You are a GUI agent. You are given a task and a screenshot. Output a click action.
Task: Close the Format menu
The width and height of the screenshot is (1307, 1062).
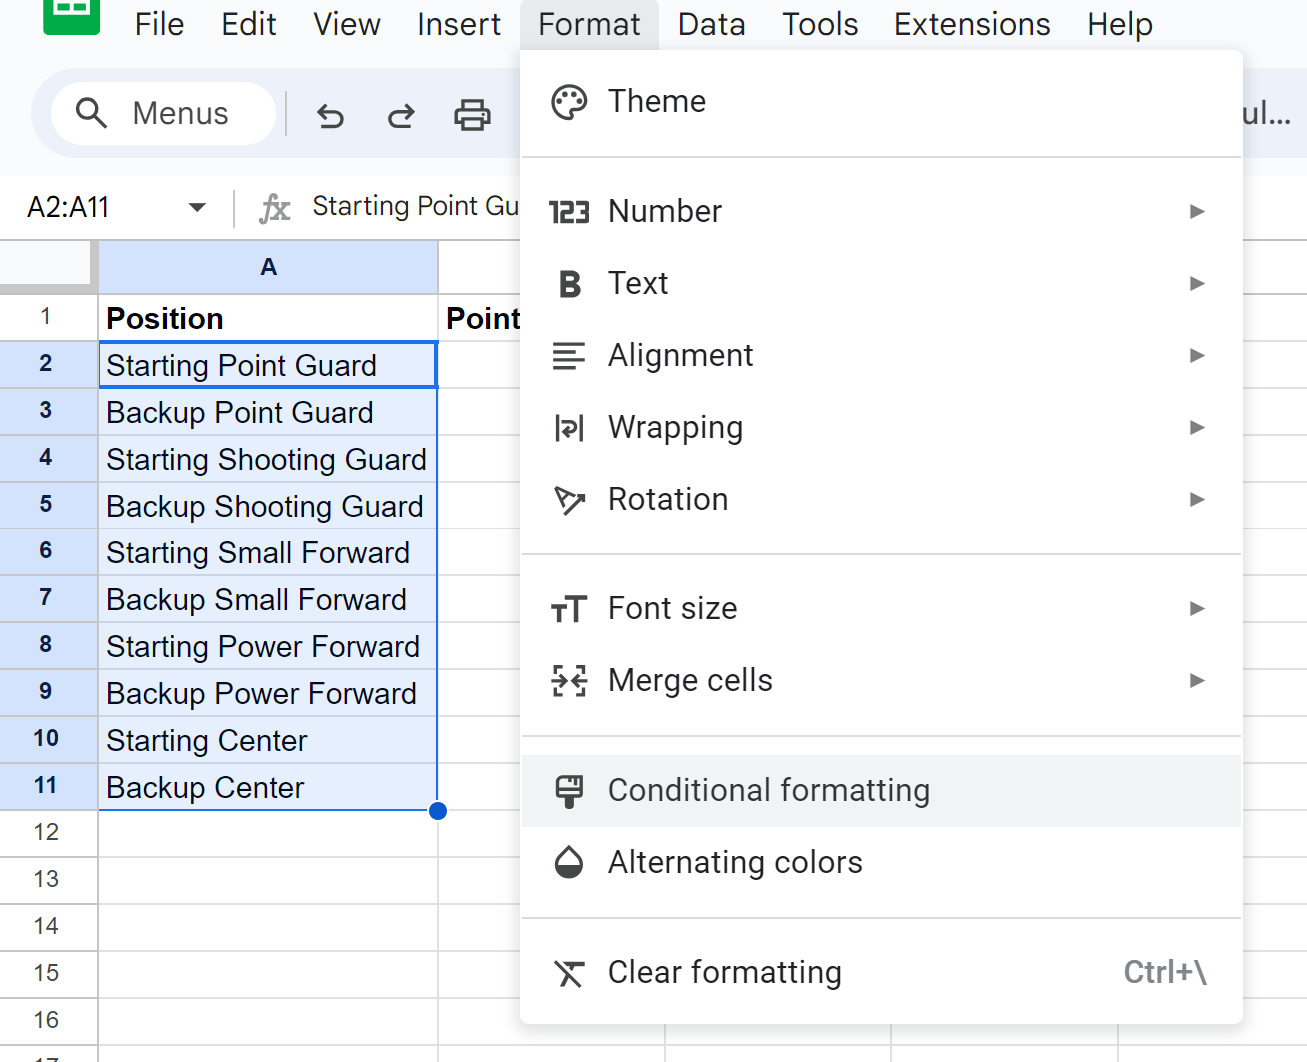[589, 24]
